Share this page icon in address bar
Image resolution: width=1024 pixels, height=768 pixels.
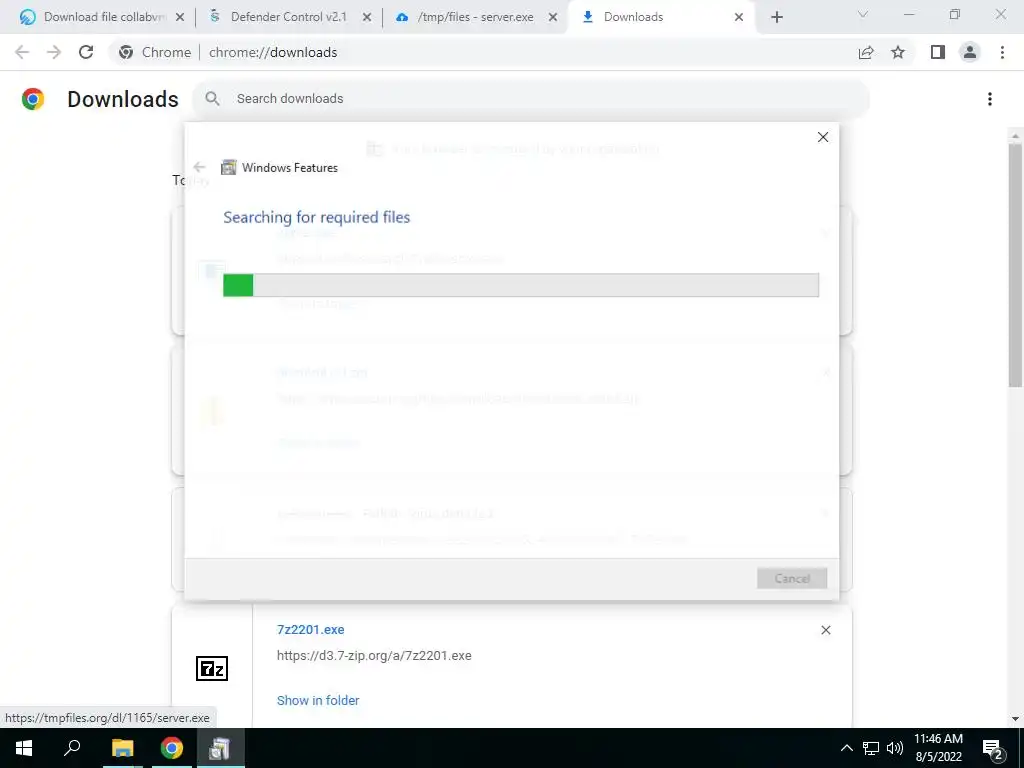click(866, 52)
